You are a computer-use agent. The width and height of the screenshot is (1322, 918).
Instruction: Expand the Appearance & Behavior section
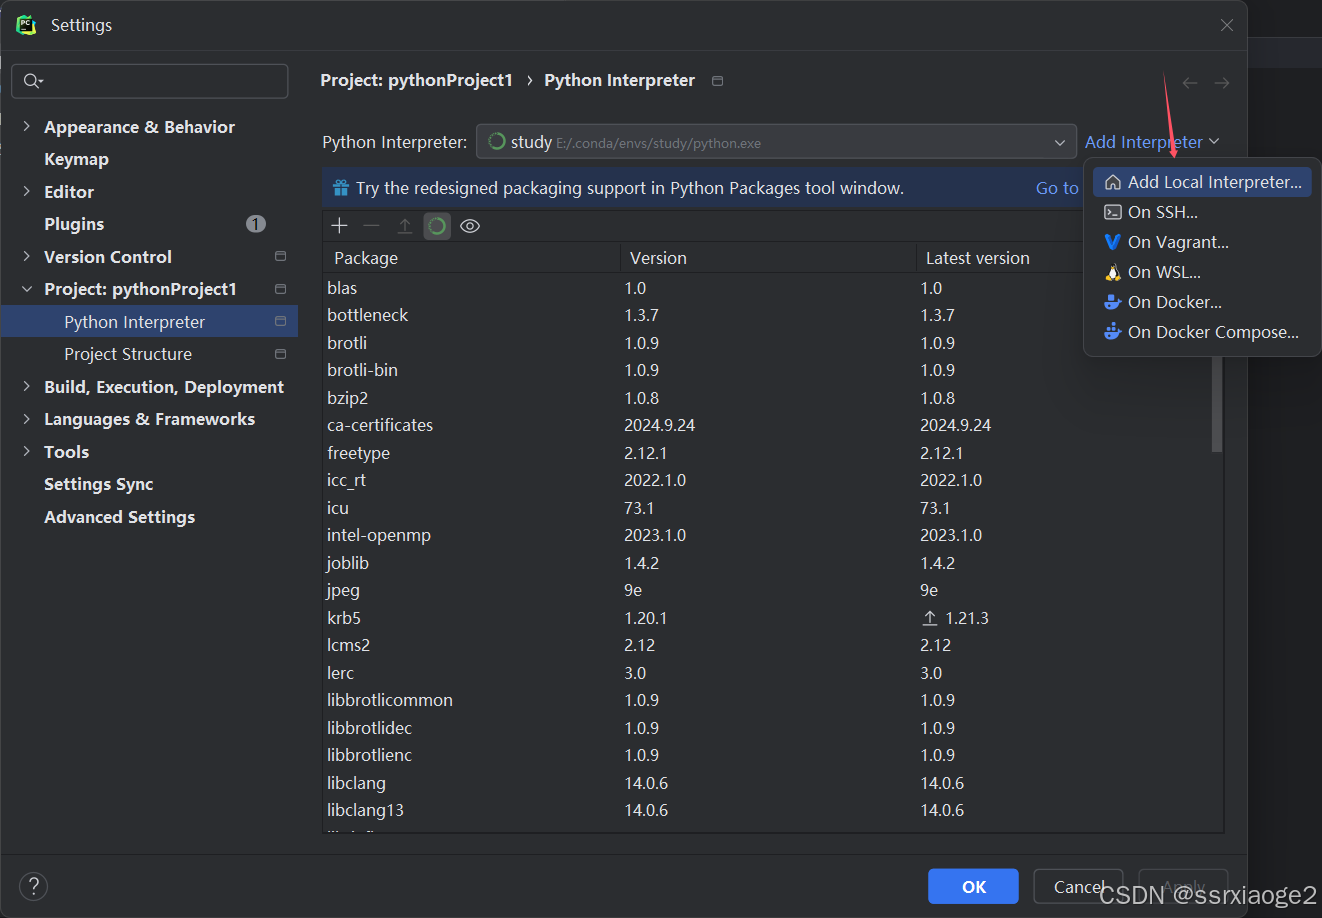pyautogui.click(x=27, y=127)
